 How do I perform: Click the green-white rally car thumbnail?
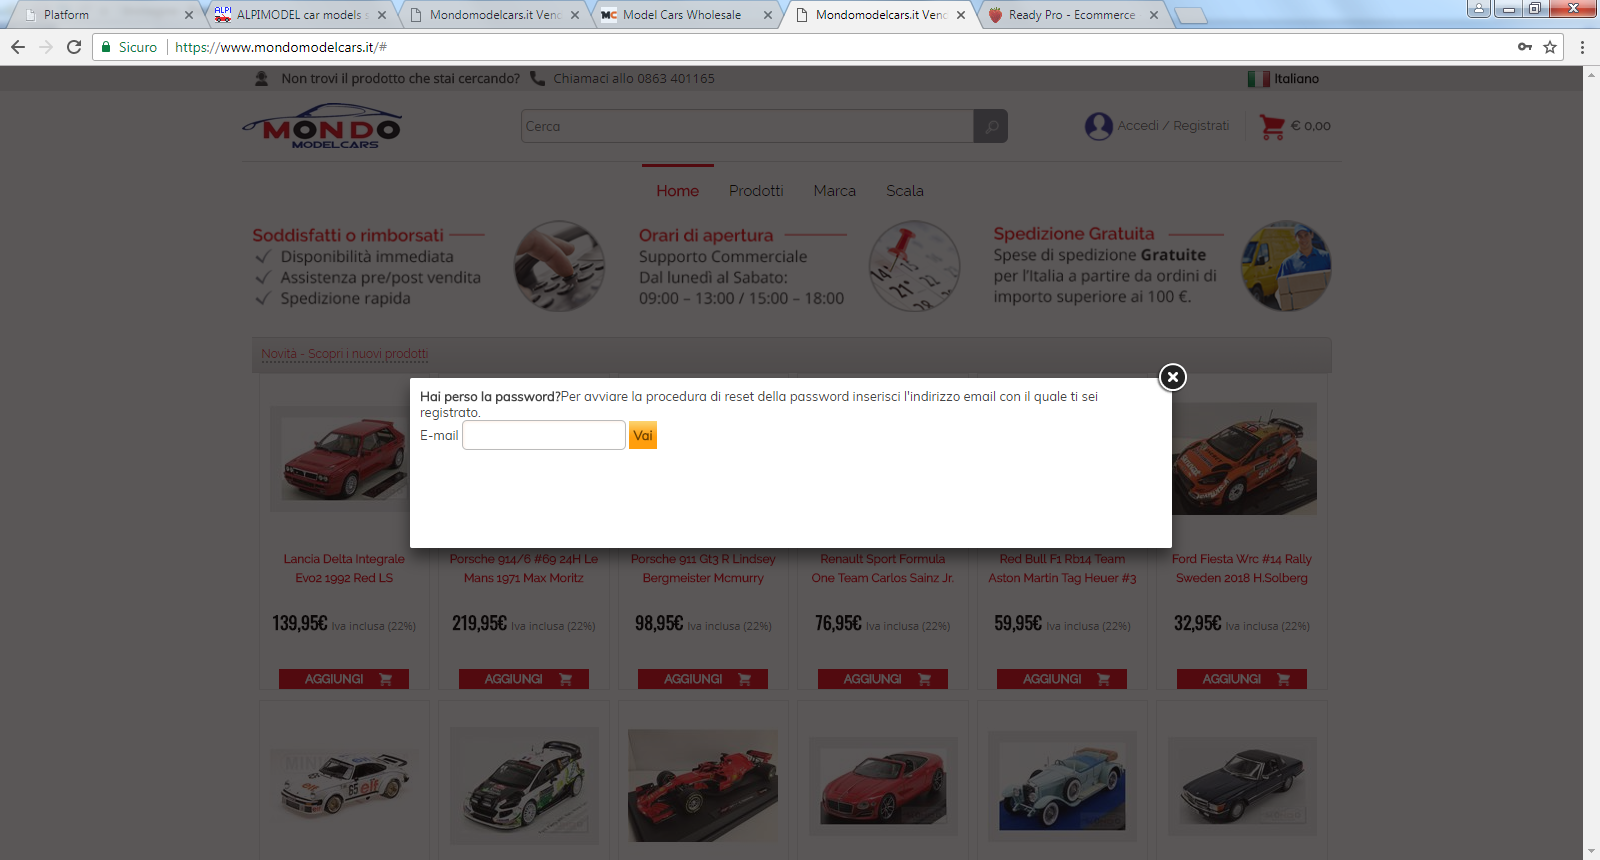[524, 786]
